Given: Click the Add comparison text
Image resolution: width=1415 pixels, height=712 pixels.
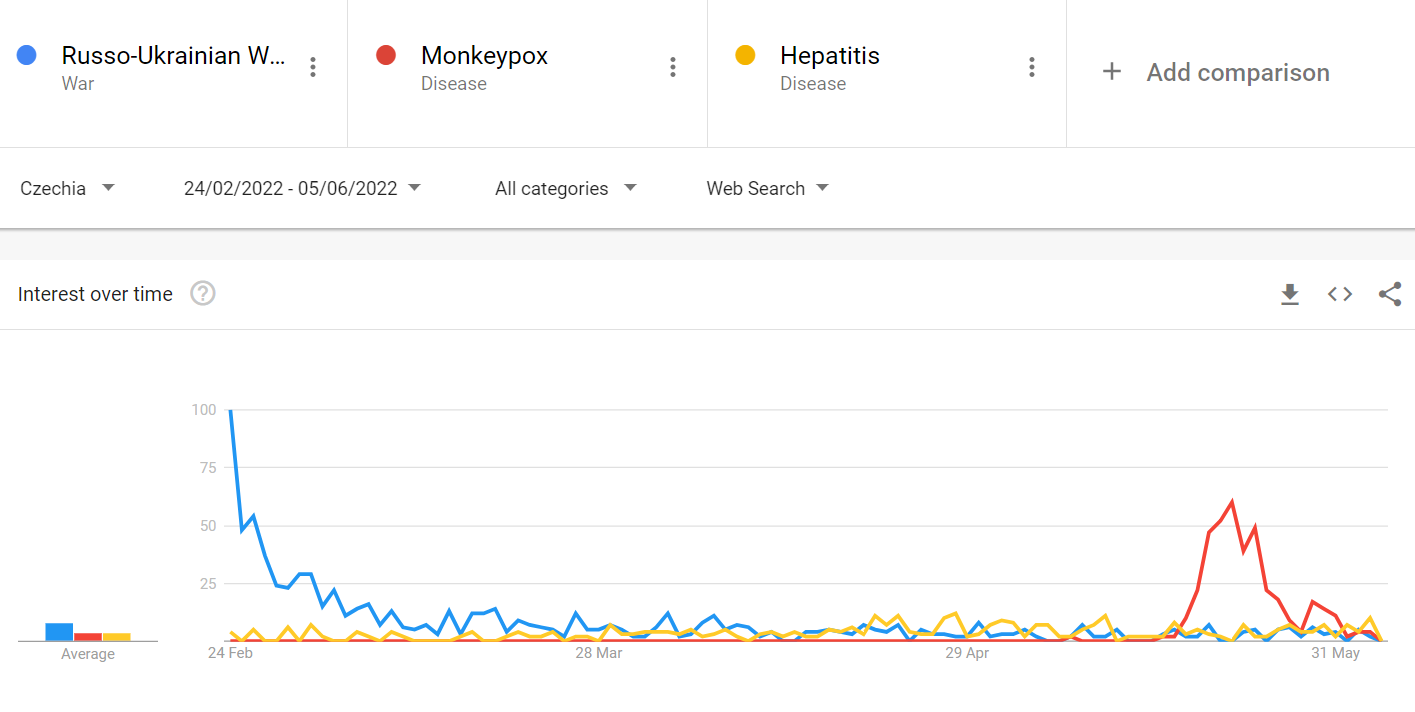Looking at the screenshot, I should pyautogui.click(x=1238, y=72).
